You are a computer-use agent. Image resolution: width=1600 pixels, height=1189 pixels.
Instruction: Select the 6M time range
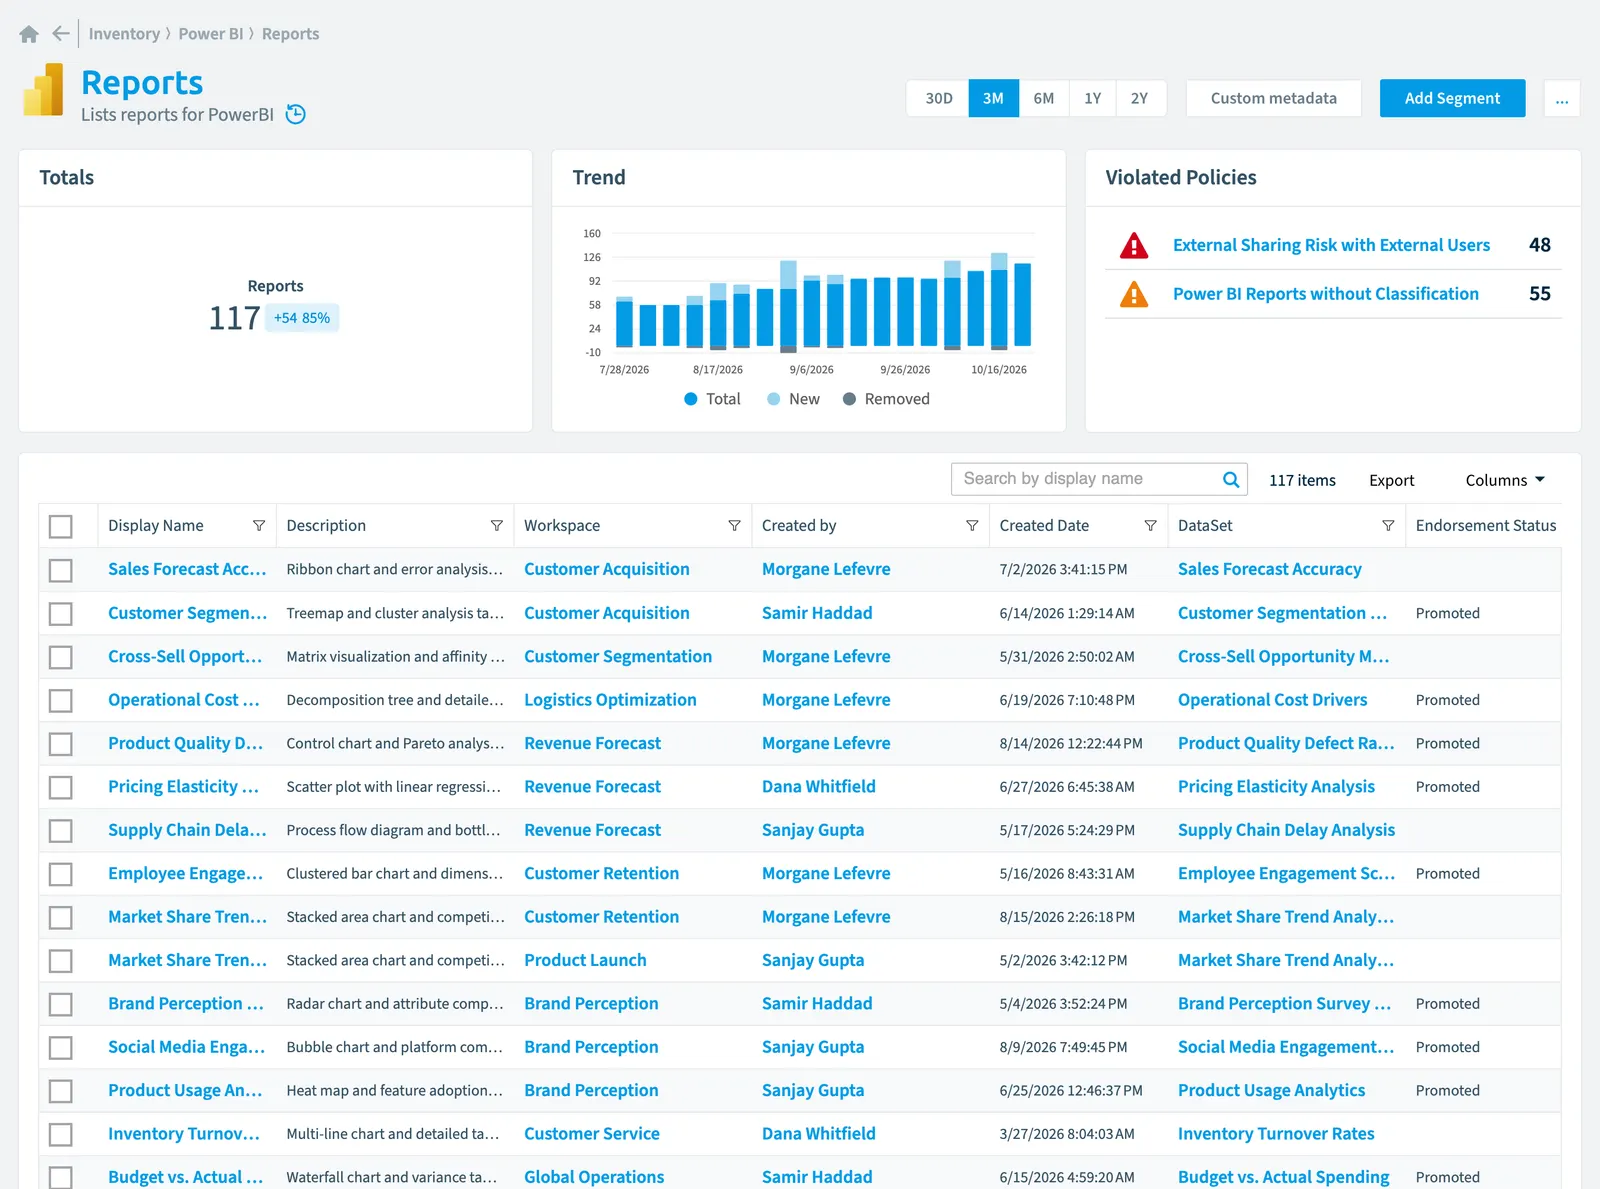1043,98
